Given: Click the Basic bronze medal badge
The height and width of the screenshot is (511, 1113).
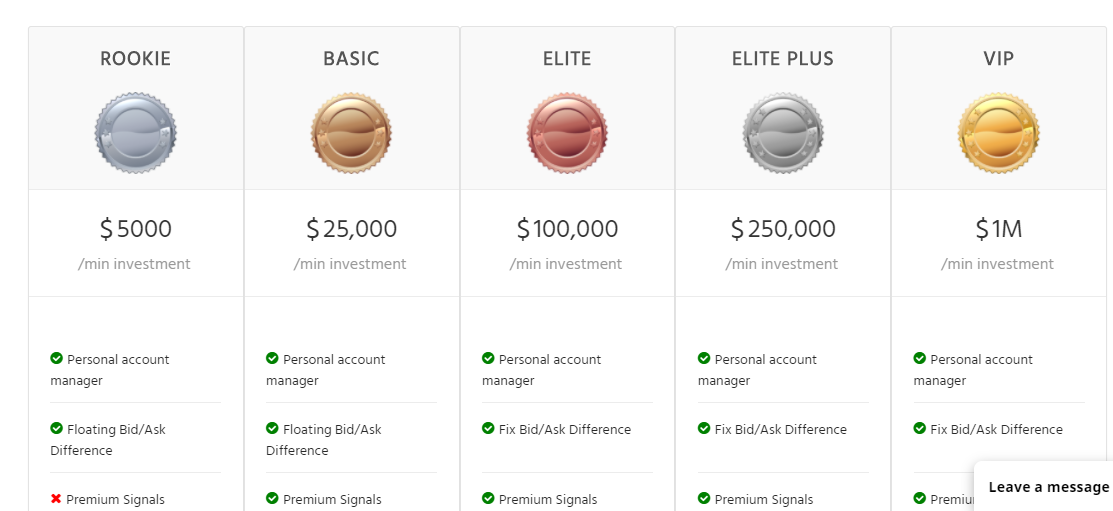Looking at the screenshot, I should click(351, 133).
